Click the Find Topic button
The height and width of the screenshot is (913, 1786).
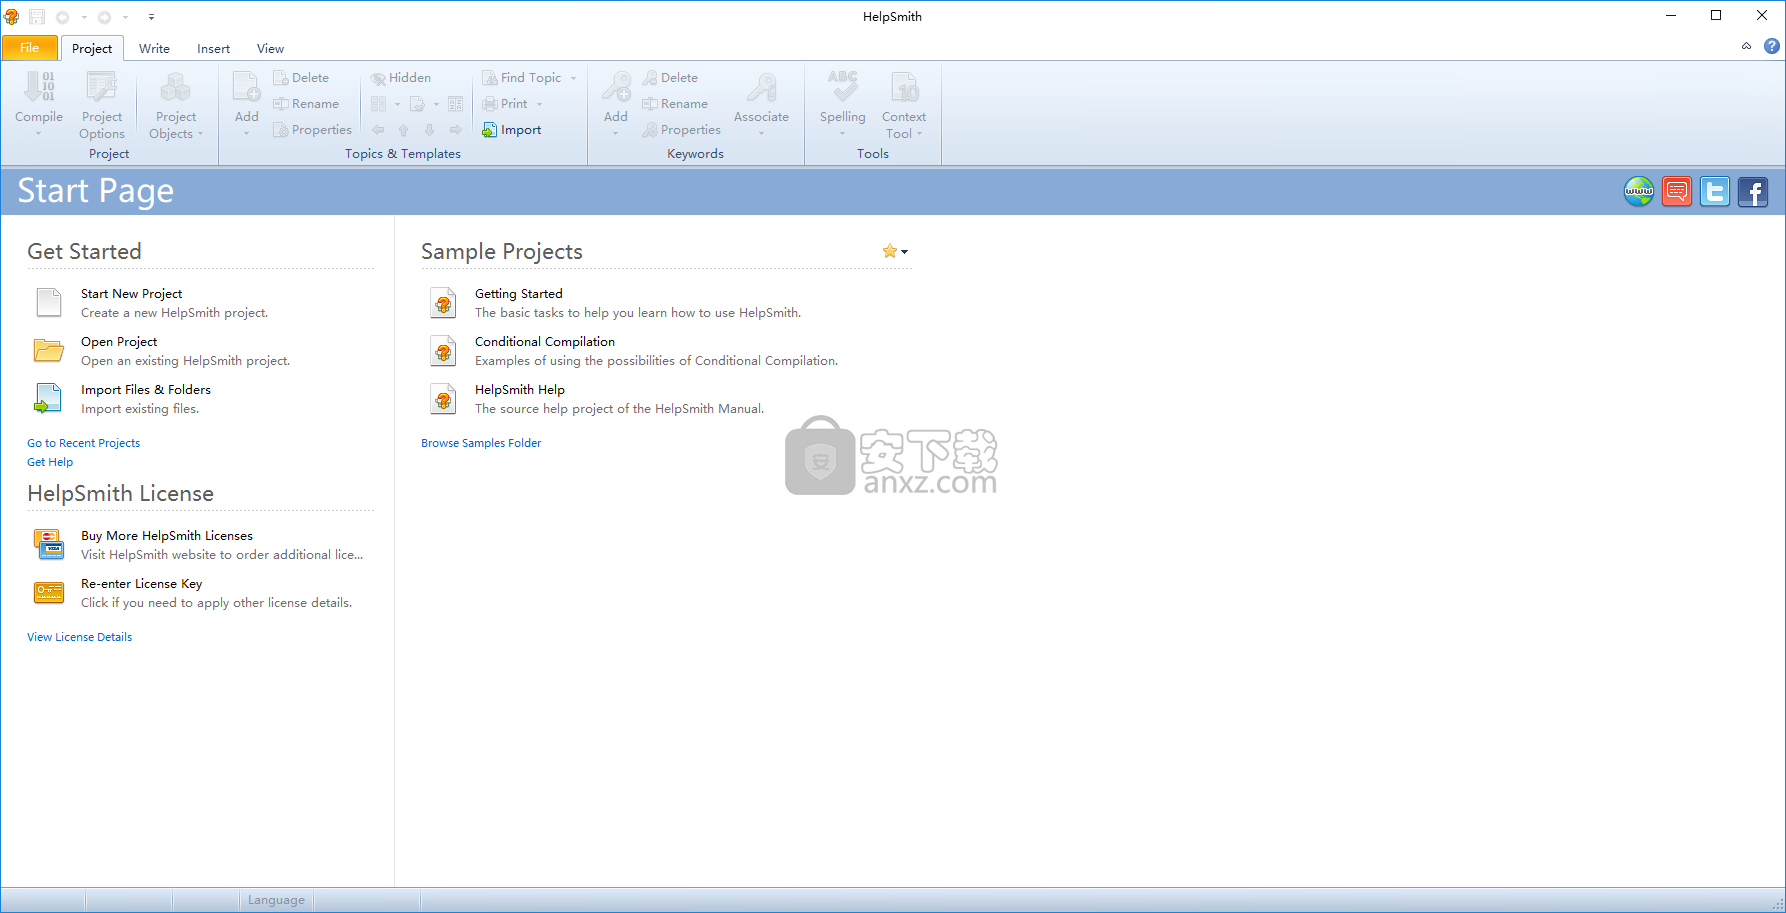click(522, 78)
